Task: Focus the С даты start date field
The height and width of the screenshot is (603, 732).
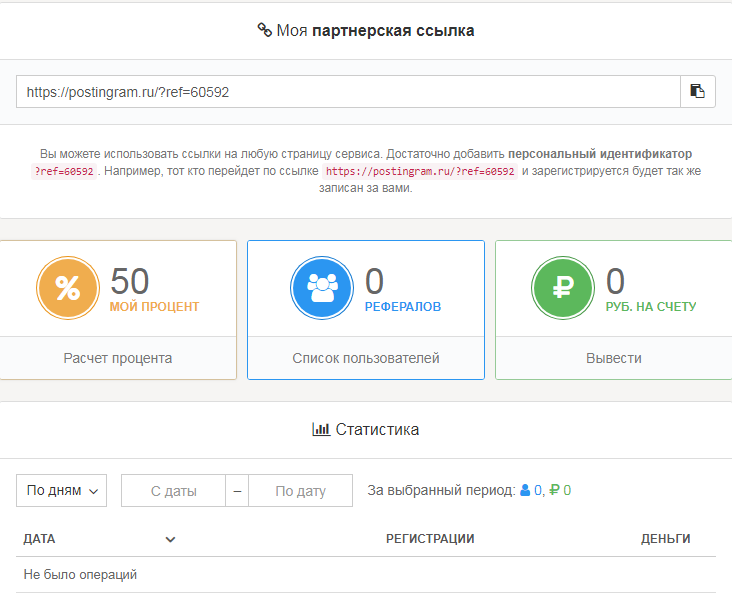Action: pos(174,491)
